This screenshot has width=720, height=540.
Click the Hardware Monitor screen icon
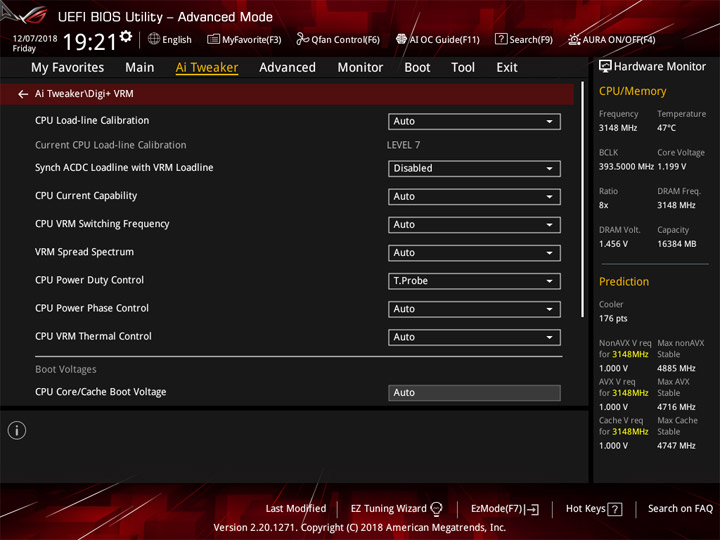(x=605, y=67)
